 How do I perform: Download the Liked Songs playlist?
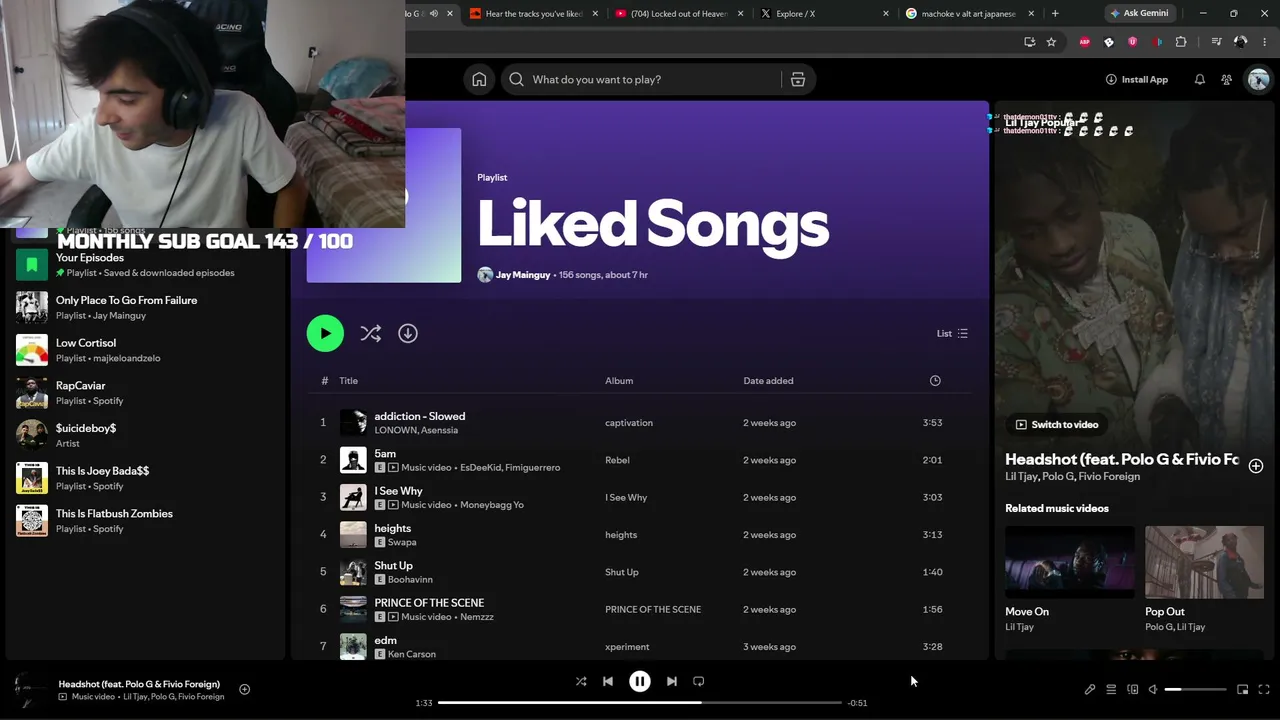pyautogui.click(x=408, y=333)
